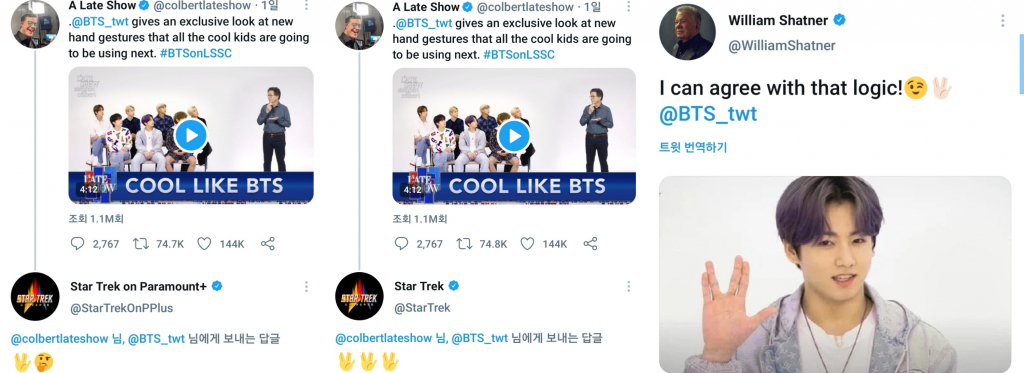Share the left Late Show tweet

tap(267, 244)
